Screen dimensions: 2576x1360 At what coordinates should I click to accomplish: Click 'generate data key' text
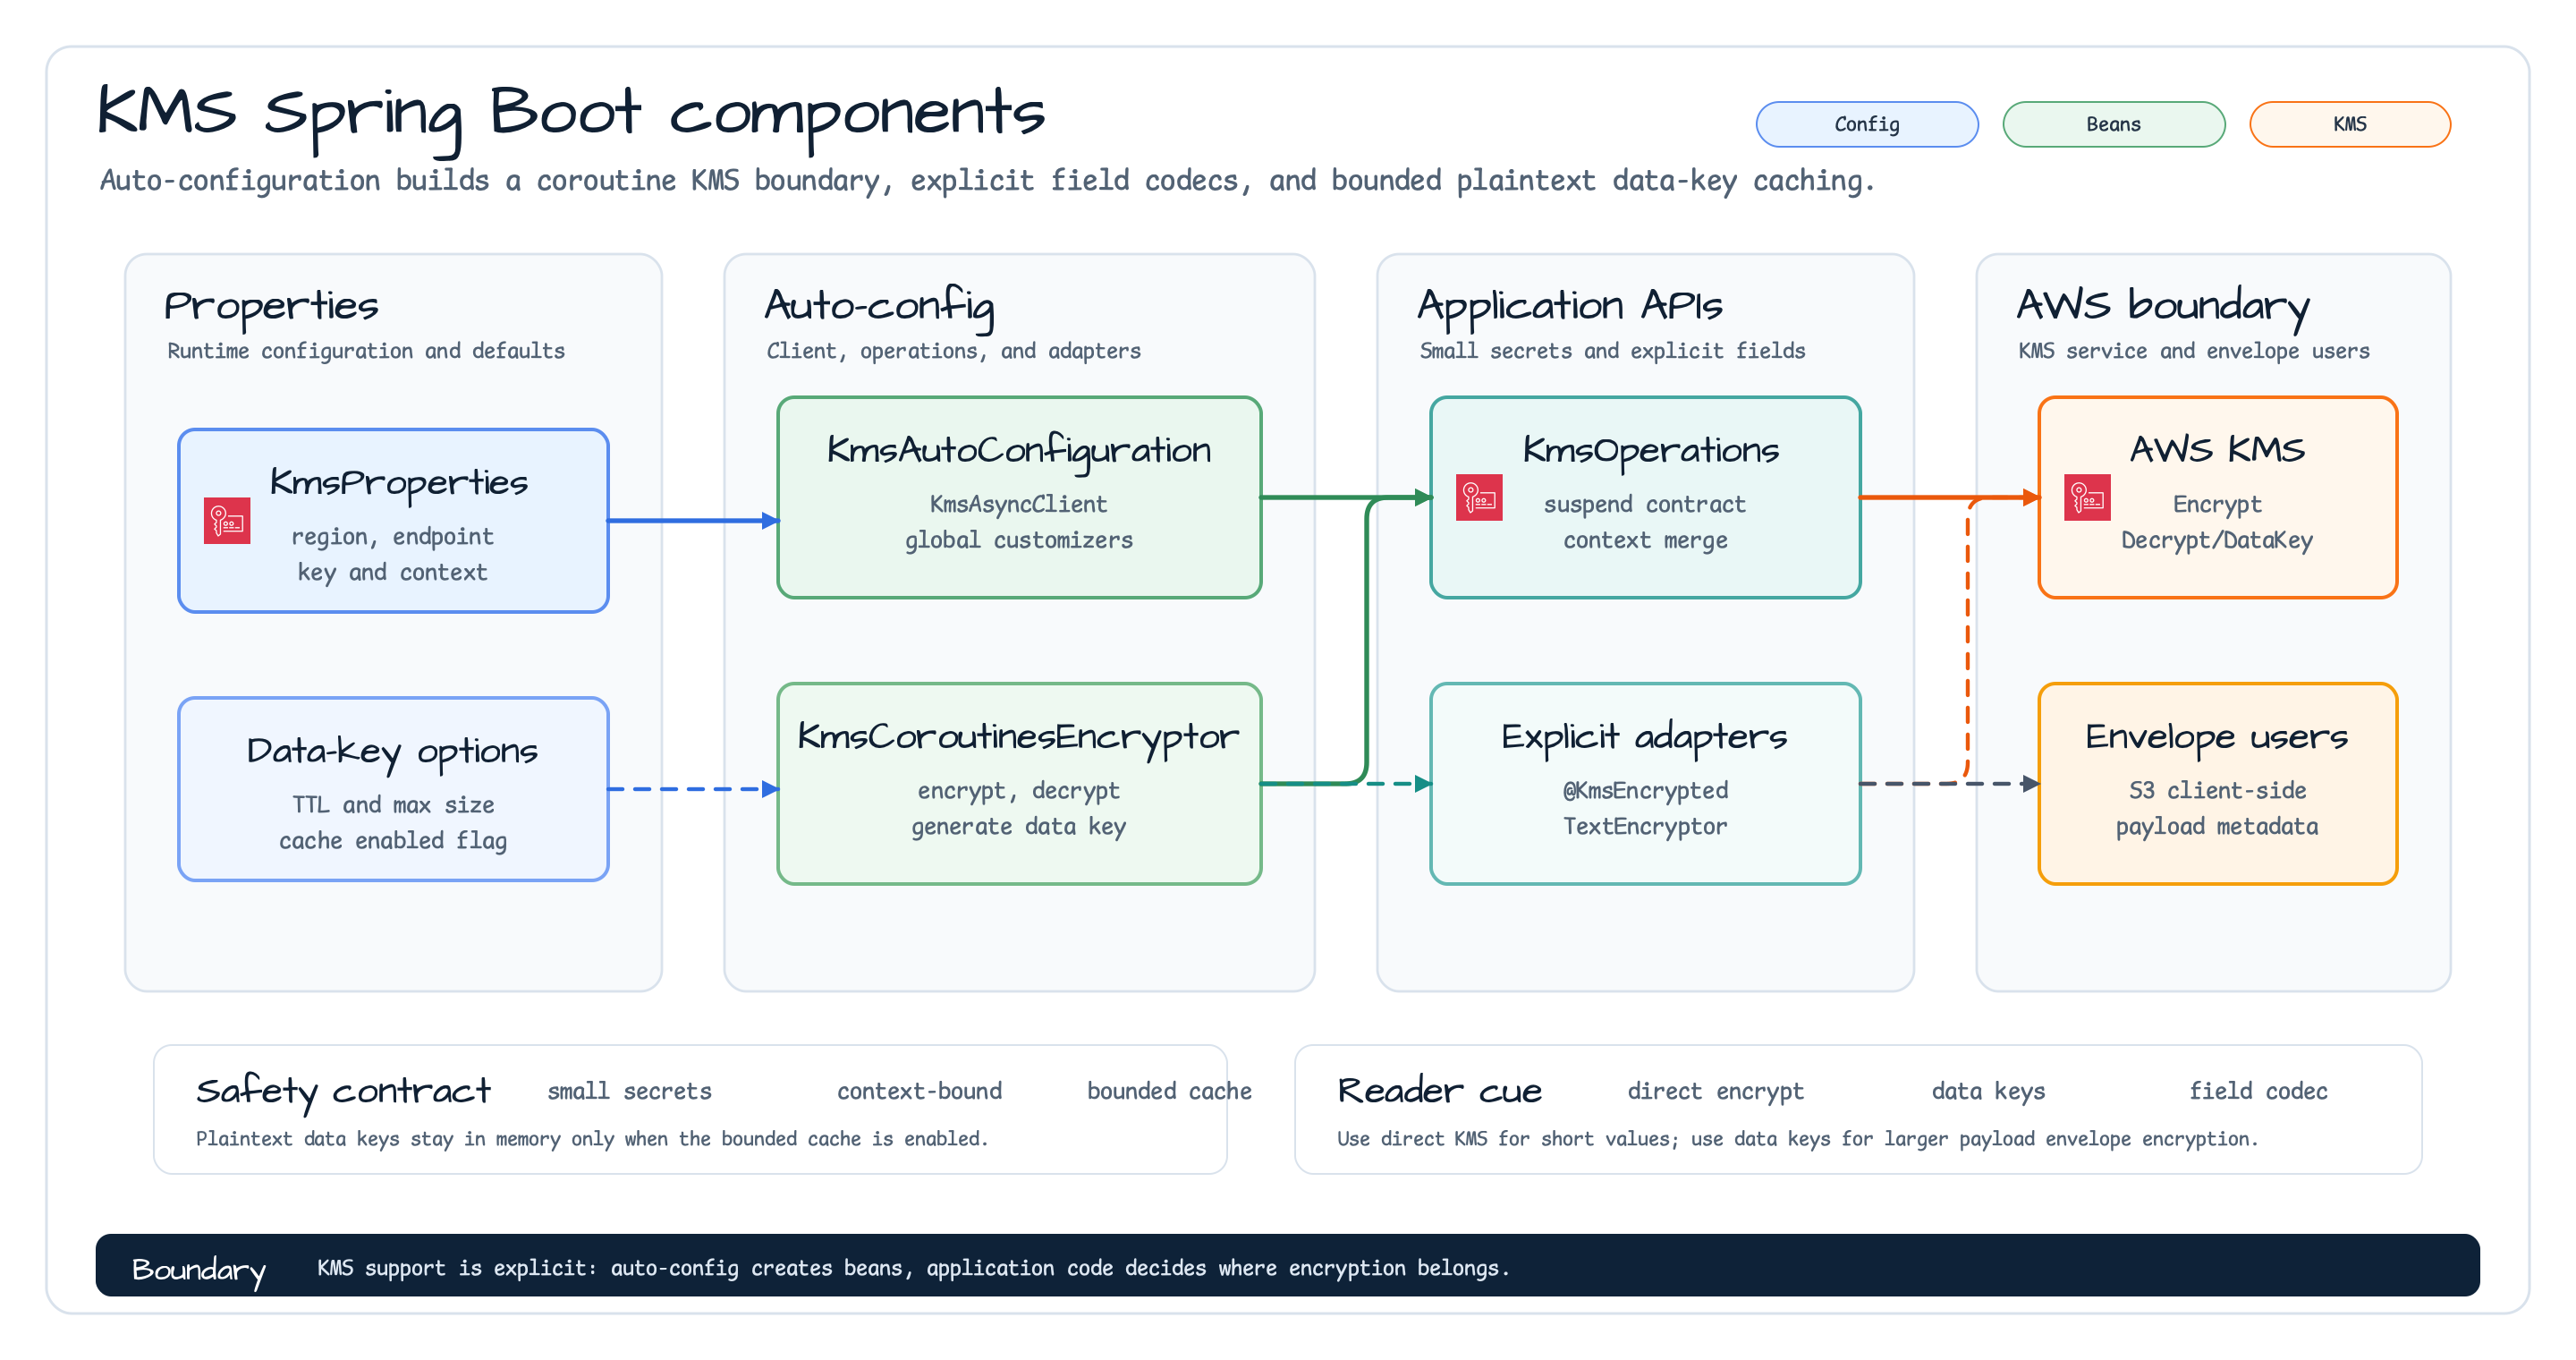click(1018, 827)
